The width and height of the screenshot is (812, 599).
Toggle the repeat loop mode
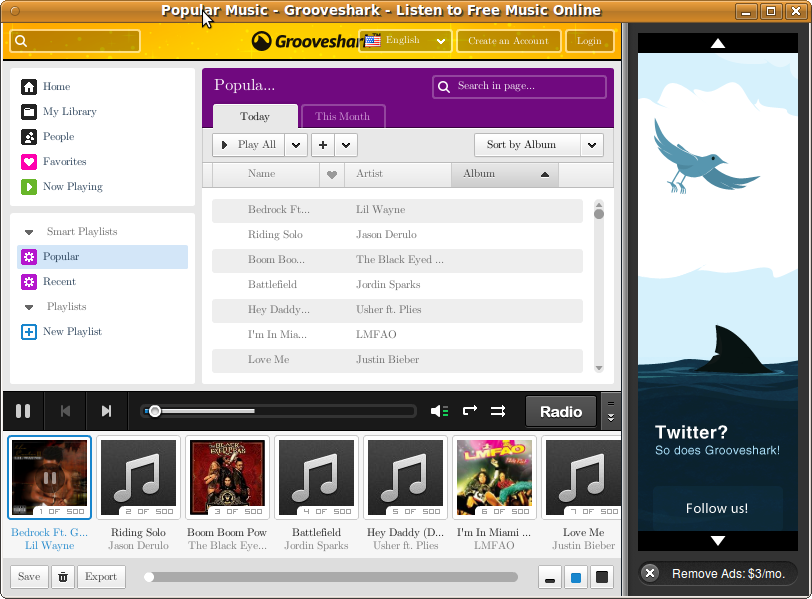point(470,411)
